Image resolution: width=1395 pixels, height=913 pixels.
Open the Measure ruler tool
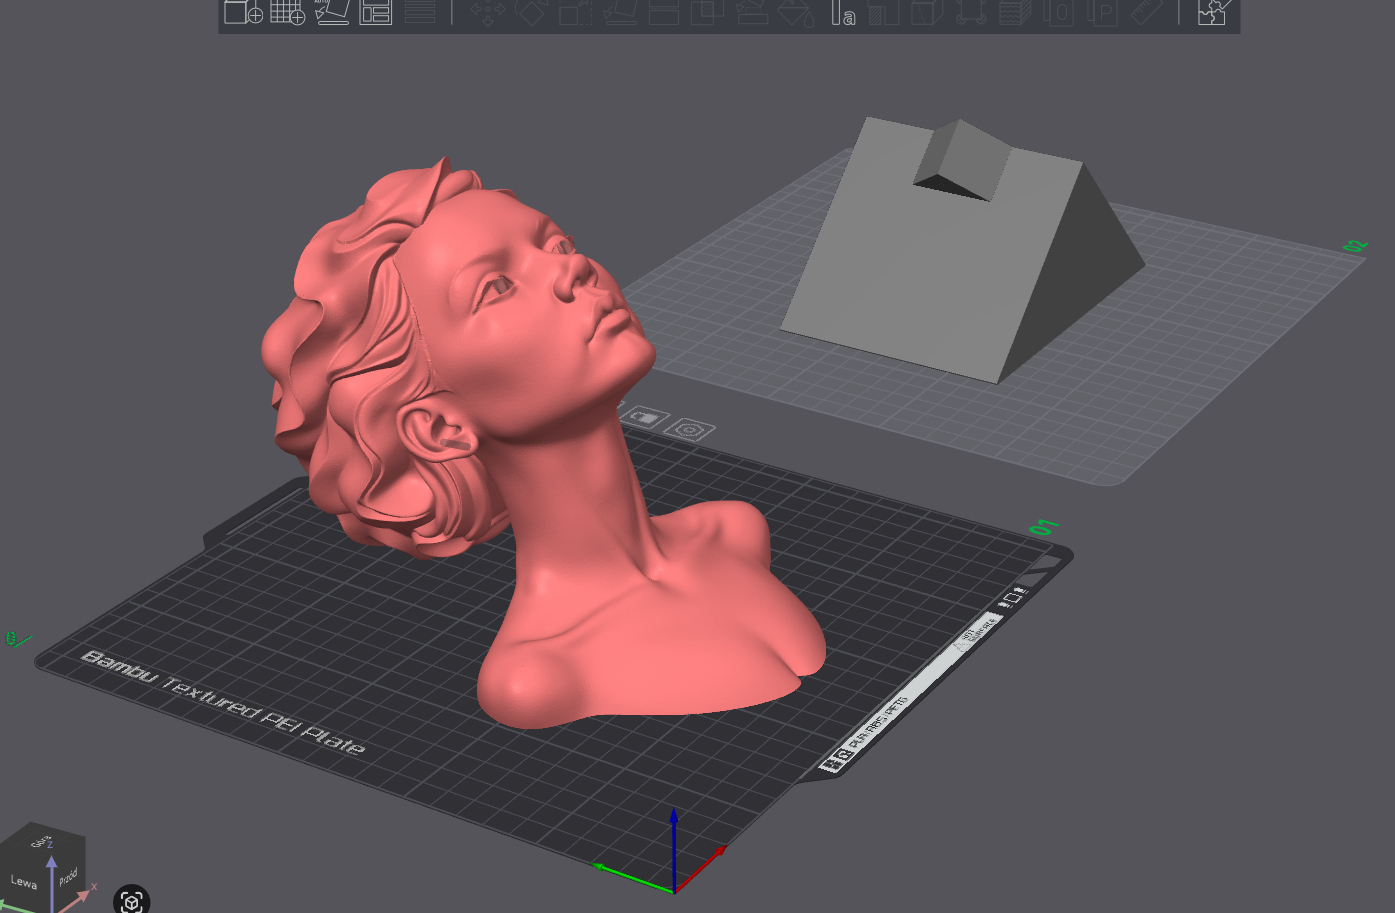(1148, 12)
